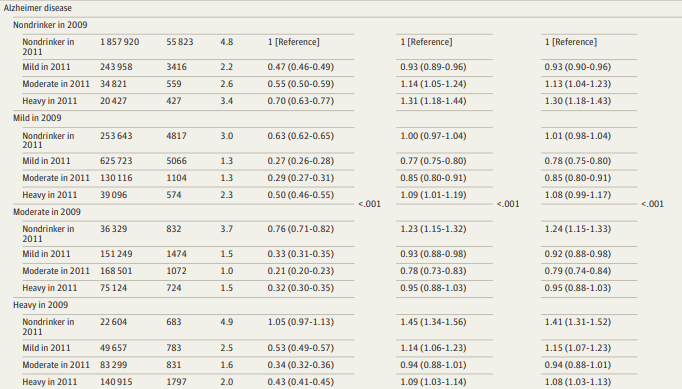Click the number '140 915'
This screenshot has width=682, height=389.
pos(116,382)
